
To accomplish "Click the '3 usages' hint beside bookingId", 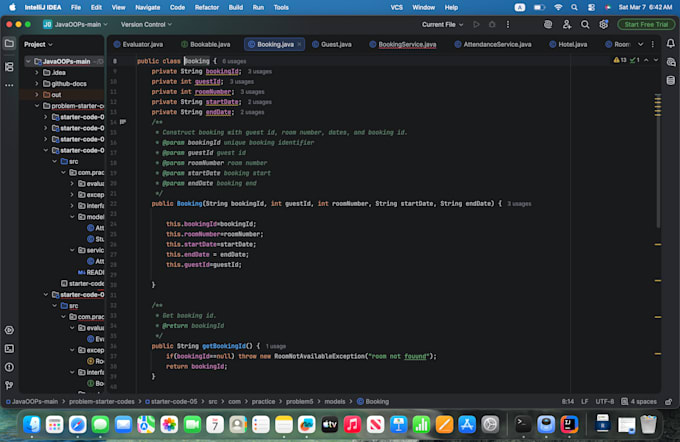I will [260, 72].
